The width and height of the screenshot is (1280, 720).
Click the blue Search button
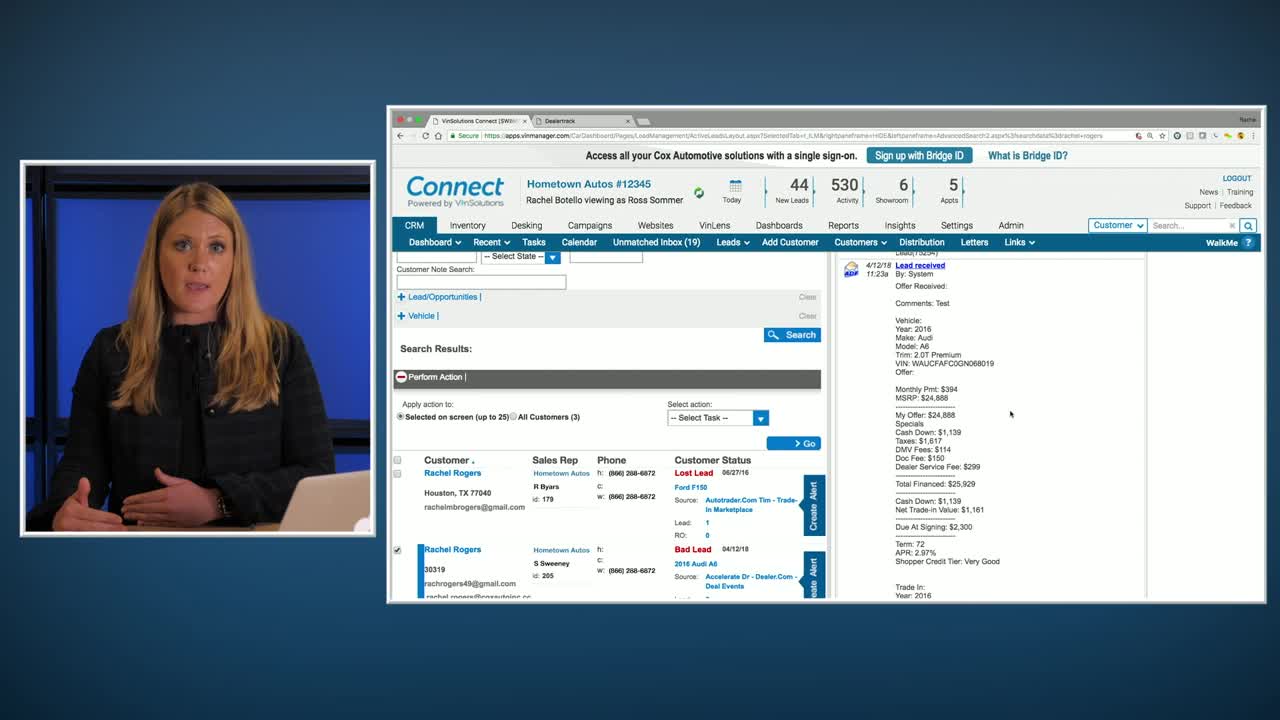[792, 335]
